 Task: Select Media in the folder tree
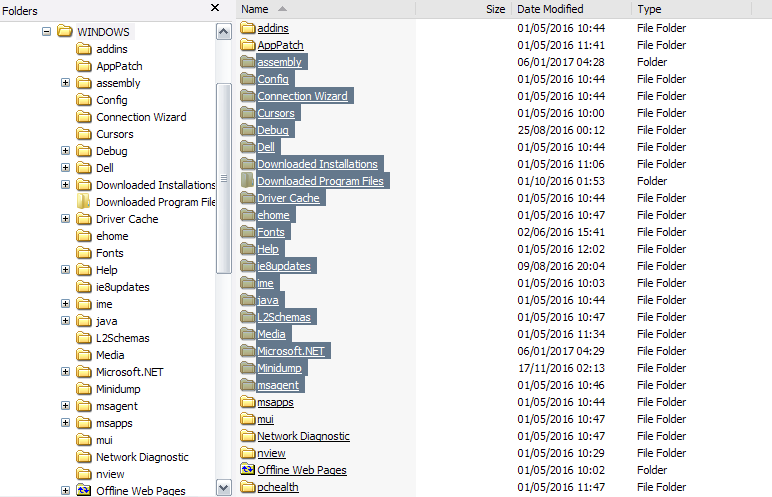(x=110, y=355)
